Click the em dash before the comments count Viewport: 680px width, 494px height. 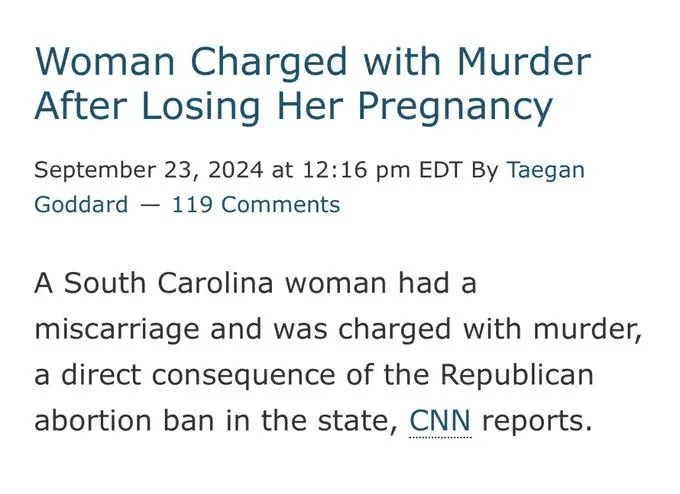[x=150, y=205]
